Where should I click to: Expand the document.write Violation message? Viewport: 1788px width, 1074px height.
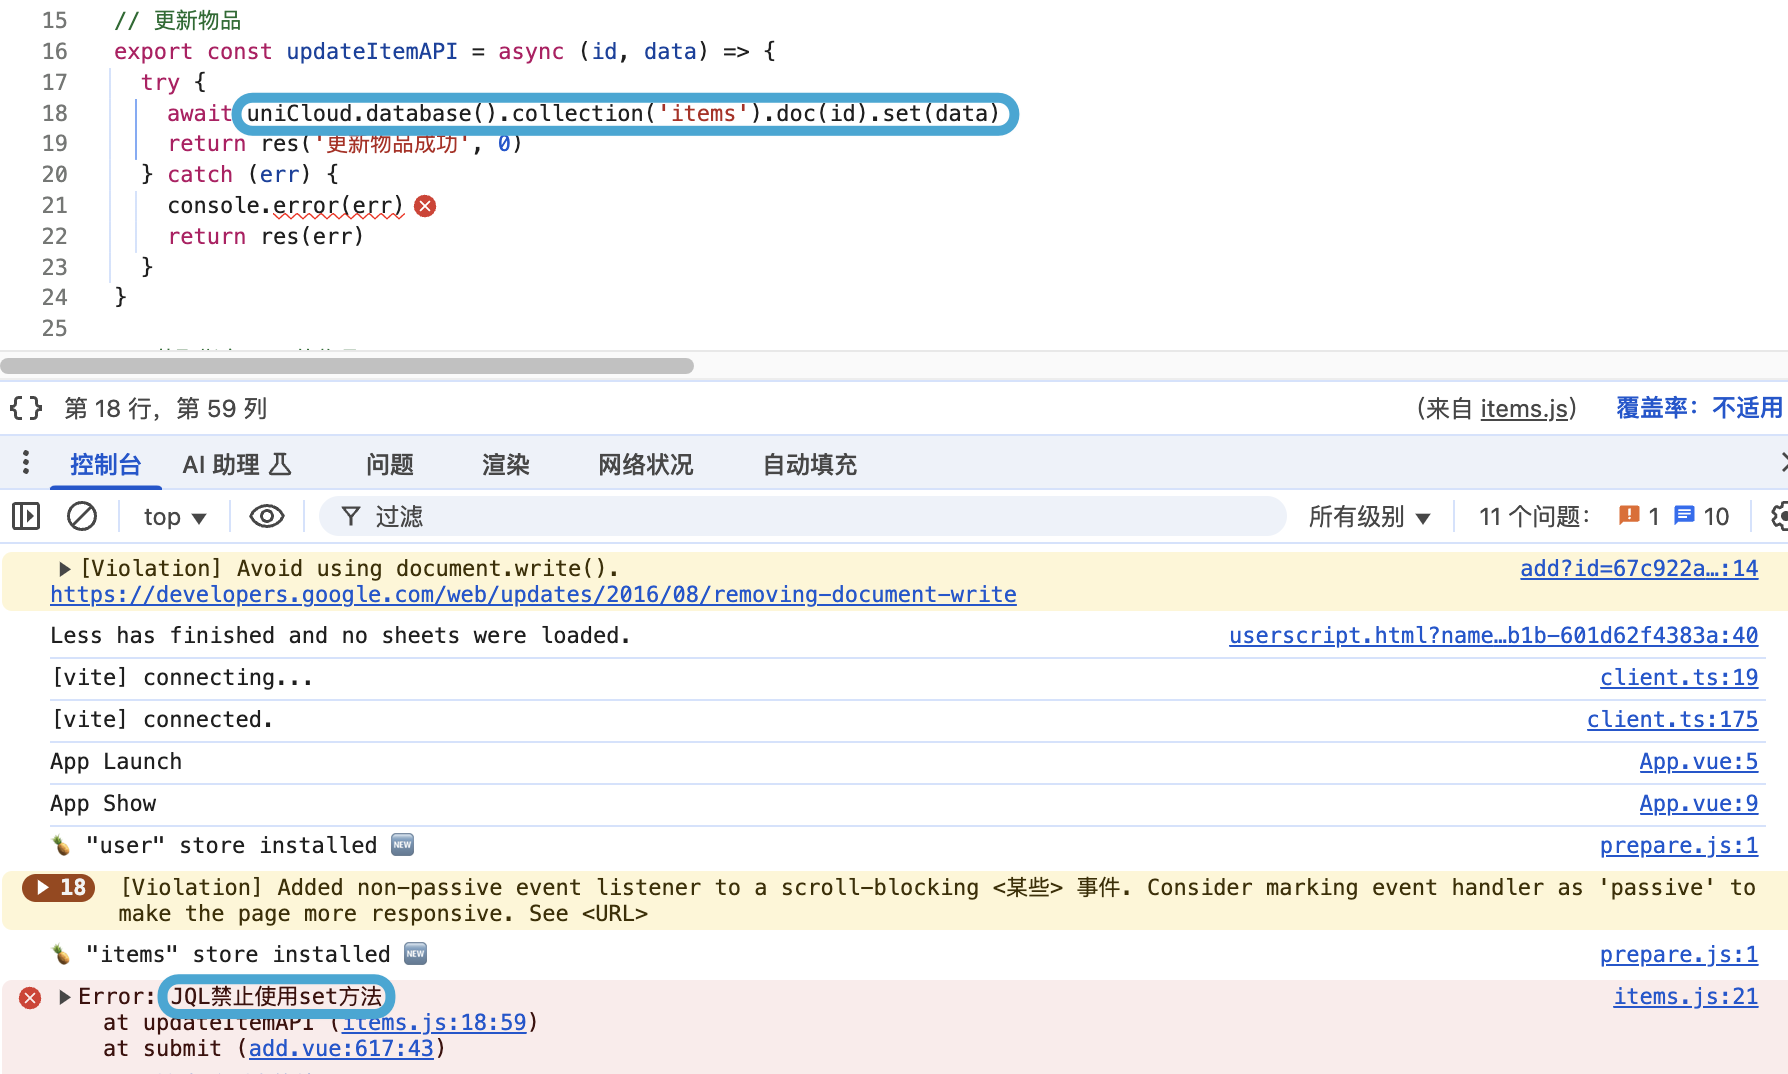65,569
